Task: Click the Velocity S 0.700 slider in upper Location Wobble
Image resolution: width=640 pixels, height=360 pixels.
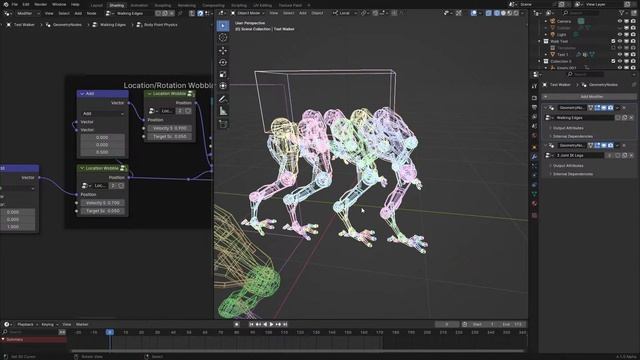Action: [x=170, y=128]
